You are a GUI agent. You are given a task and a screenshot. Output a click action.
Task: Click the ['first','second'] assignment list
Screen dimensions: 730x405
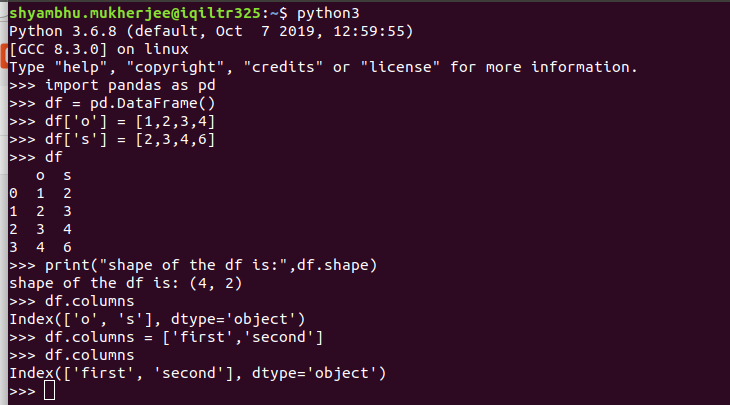[x=243, y=337]
